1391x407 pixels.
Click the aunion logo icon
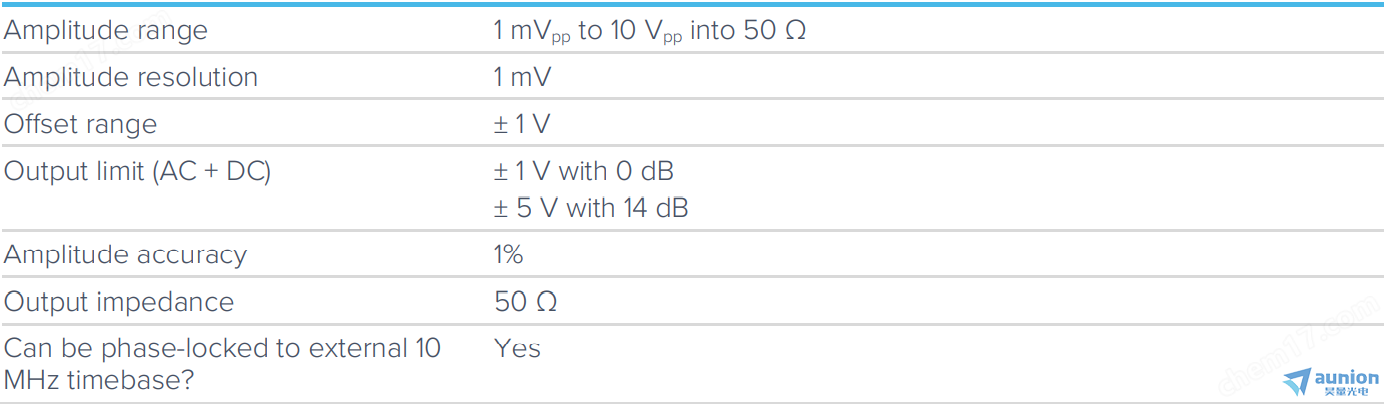(x=1296, y=381)
